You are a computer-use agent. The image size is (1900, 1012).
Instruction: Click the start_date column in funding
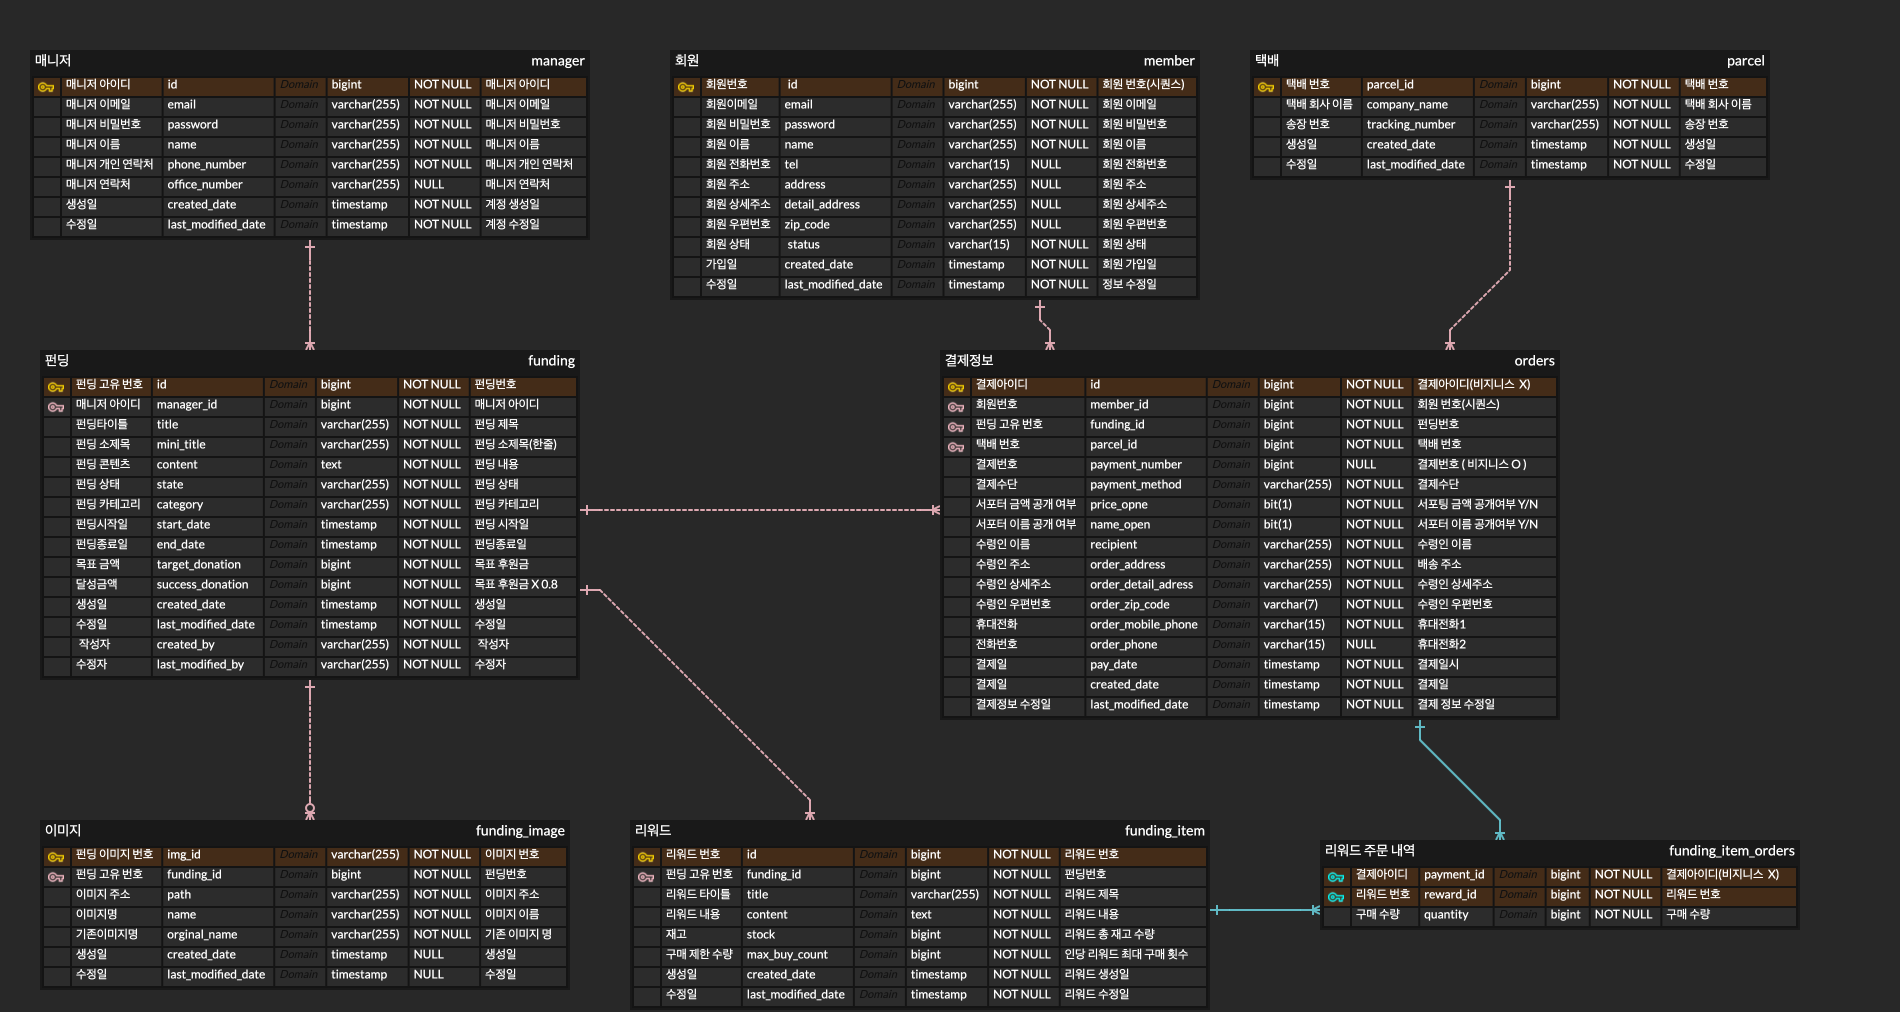[x=183, y=525]
